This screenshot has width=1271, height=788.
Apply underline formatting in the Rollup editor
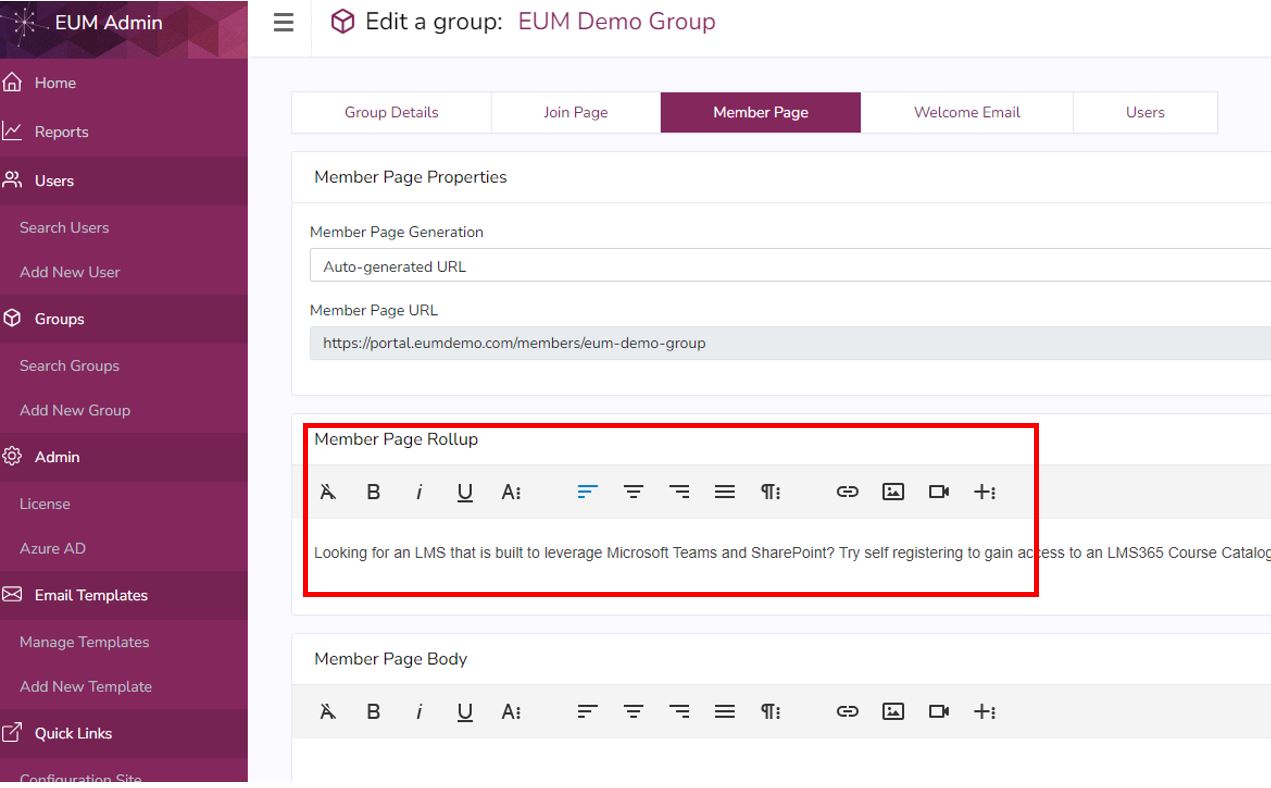click(465, 491)
